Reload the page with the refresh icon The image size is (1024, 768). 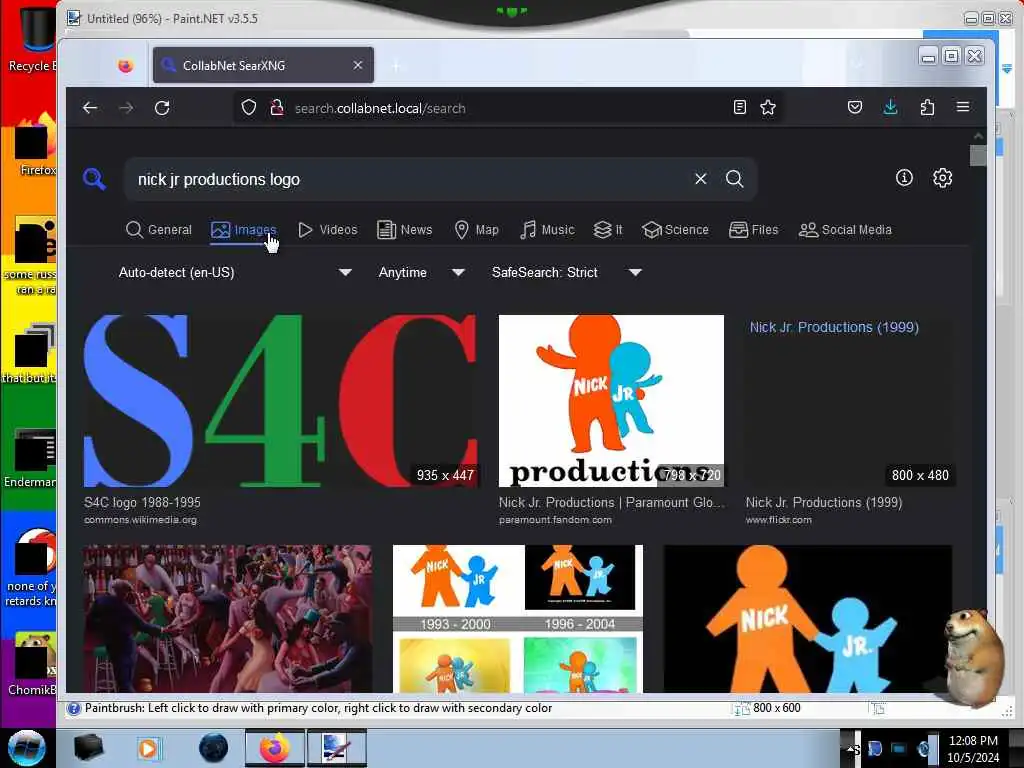(x=162, y=108)
